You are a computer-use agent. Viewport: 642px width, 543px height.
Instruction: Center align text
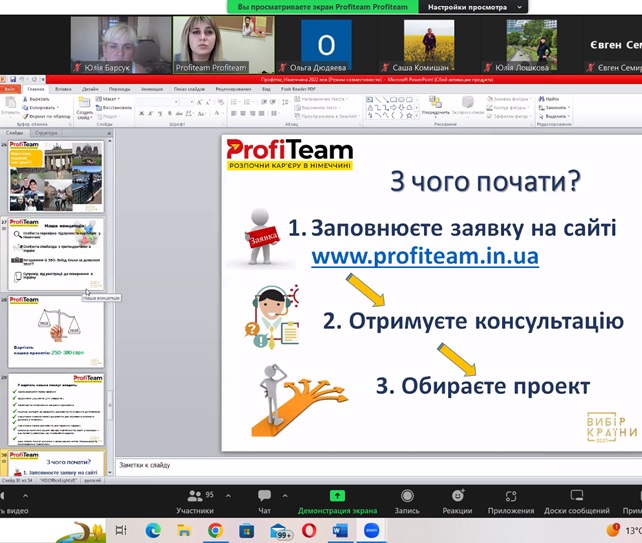pyautogui.click(x=243, y=113)
